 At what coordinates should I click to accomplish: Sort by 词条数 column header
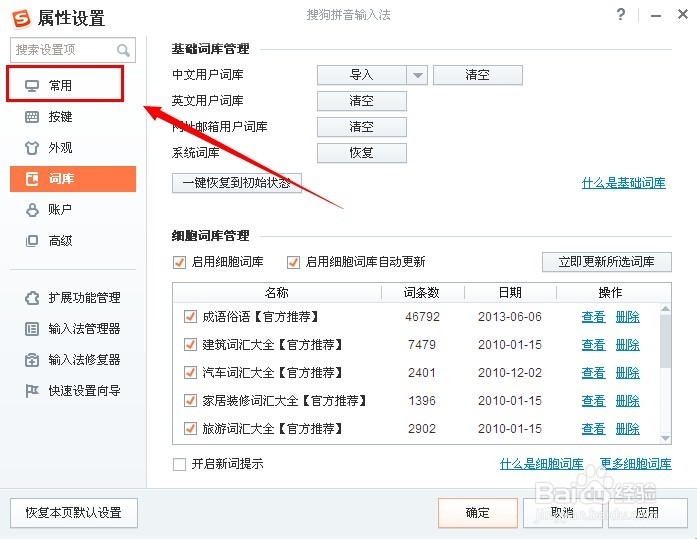point(422,292)
